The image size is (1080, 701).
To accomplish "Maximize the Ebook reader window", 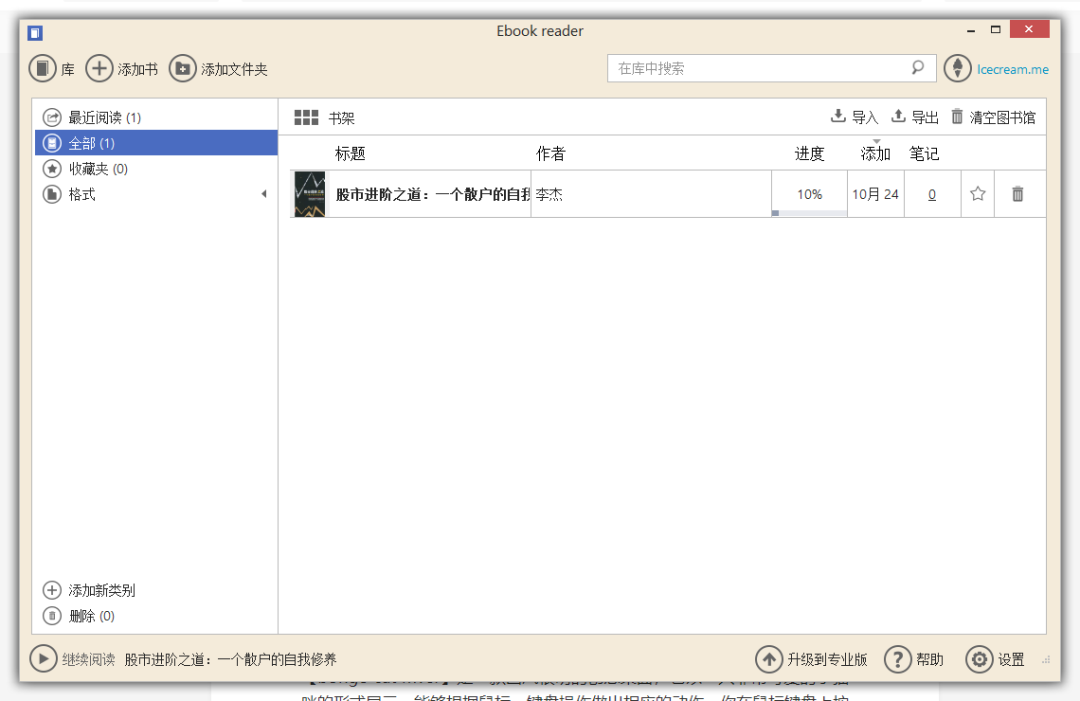I will coord(995,30).
